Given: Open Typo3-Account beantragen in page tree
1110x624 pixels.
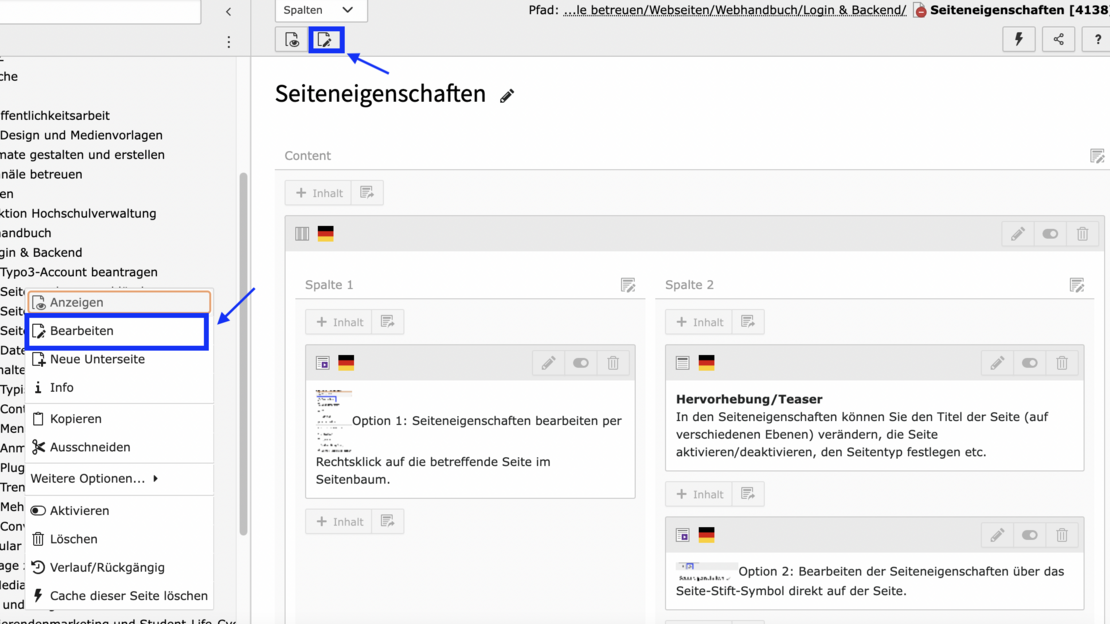Looking at the screenshot, I should [79, 272].
